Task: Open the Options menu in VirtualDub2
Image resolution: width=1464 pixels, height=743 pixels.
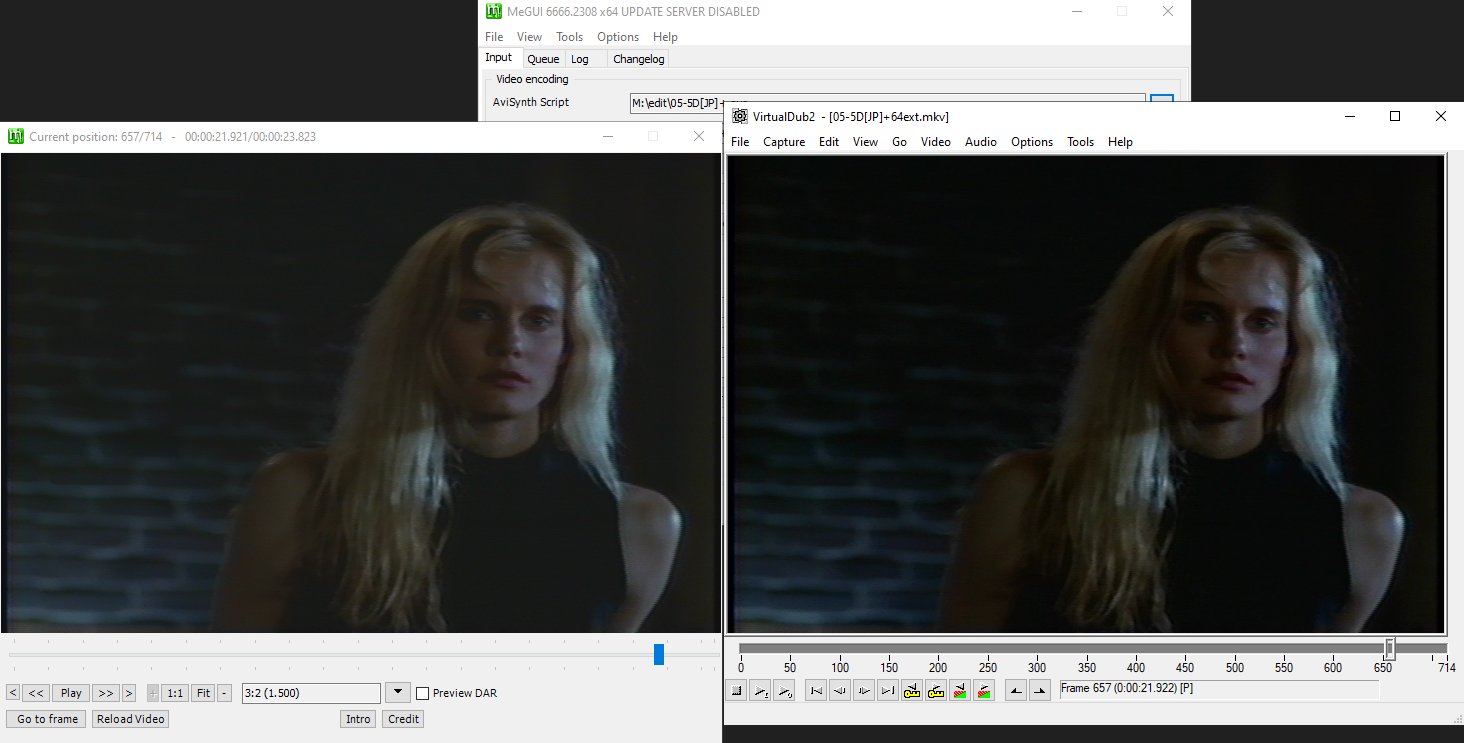Action: (1032, 142)
